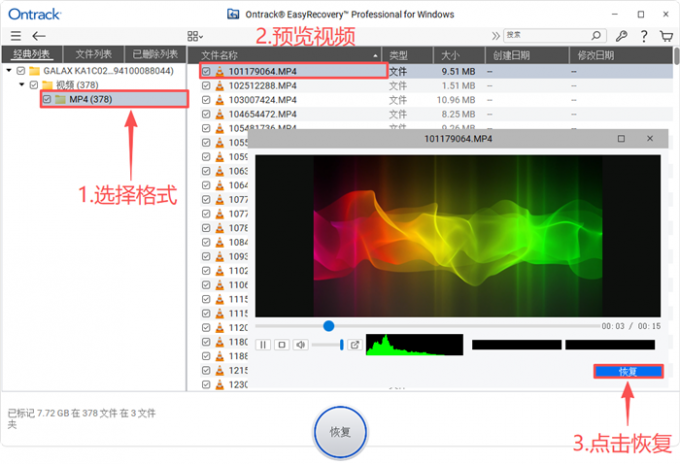This screenshot has width=680, height=464.
Task: Click the green audio histogram display
Action: click(415, 345)
